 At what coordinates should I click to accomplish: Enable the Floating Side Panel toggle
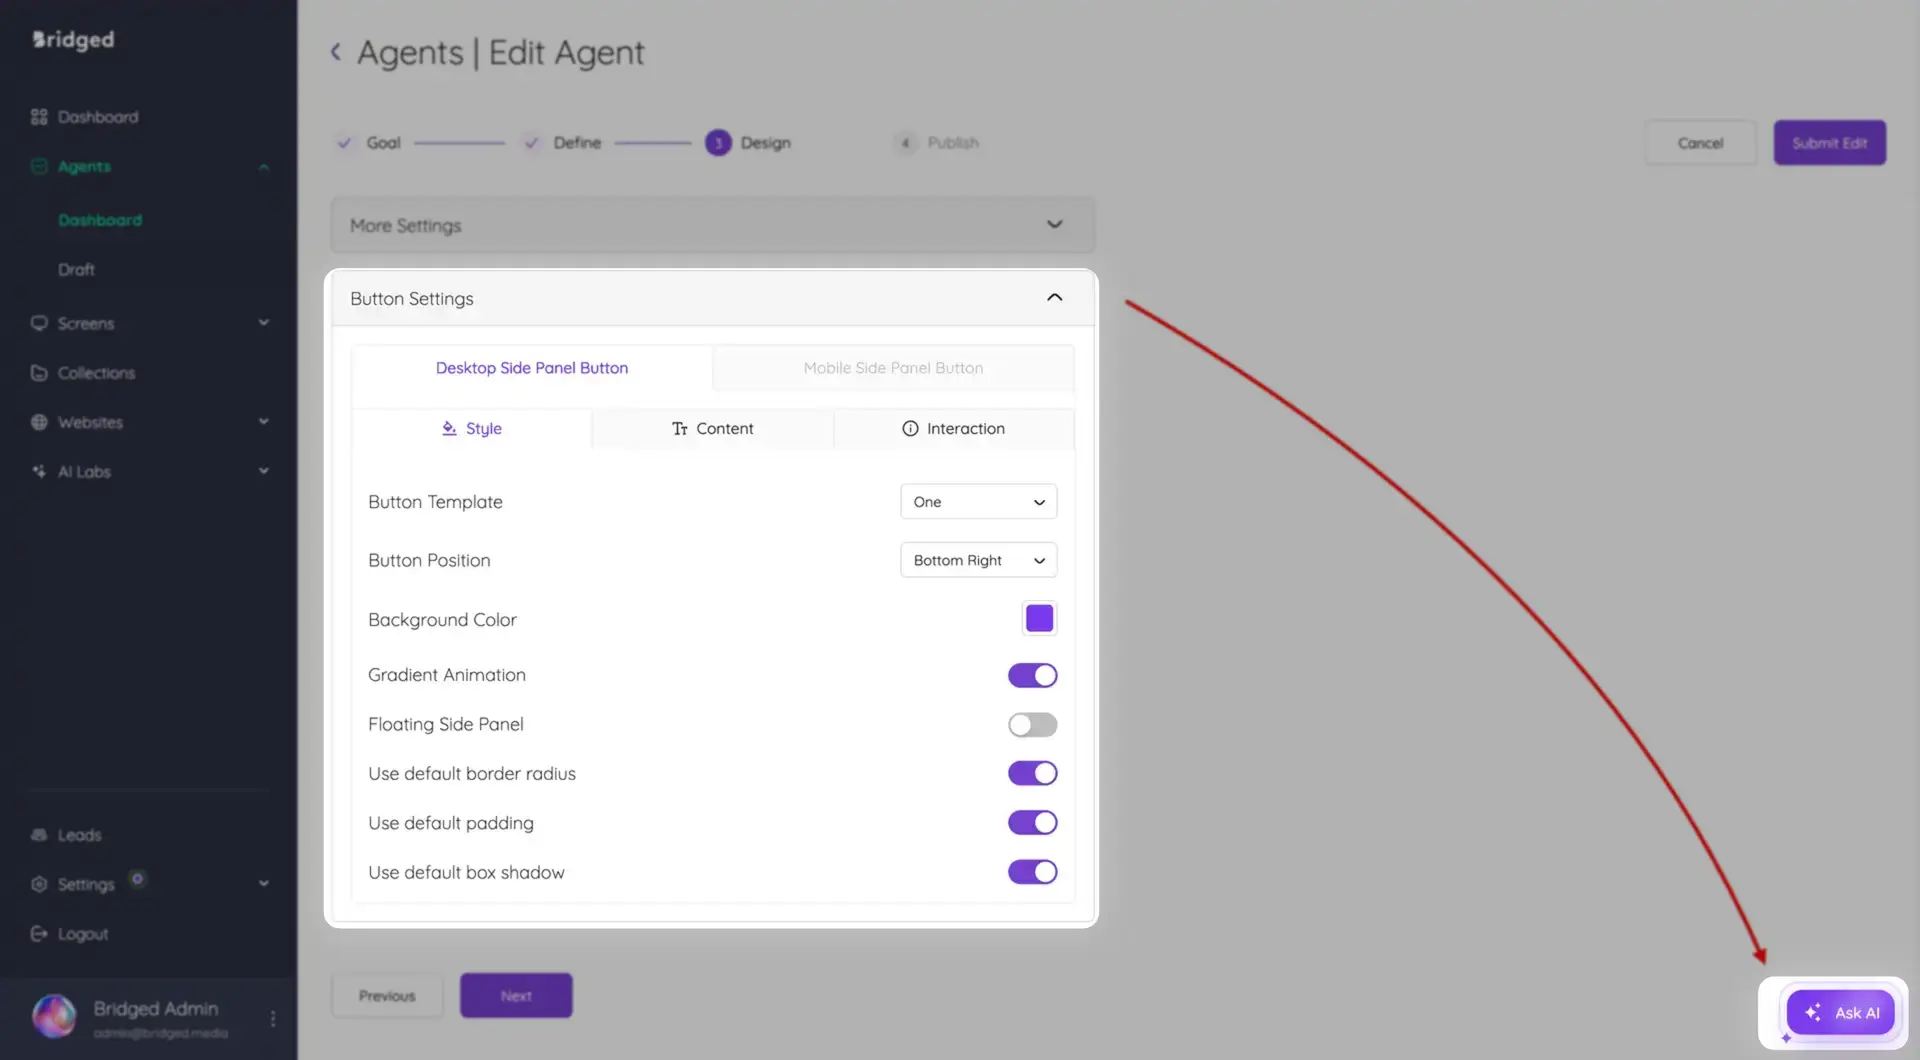[1032, 724]
